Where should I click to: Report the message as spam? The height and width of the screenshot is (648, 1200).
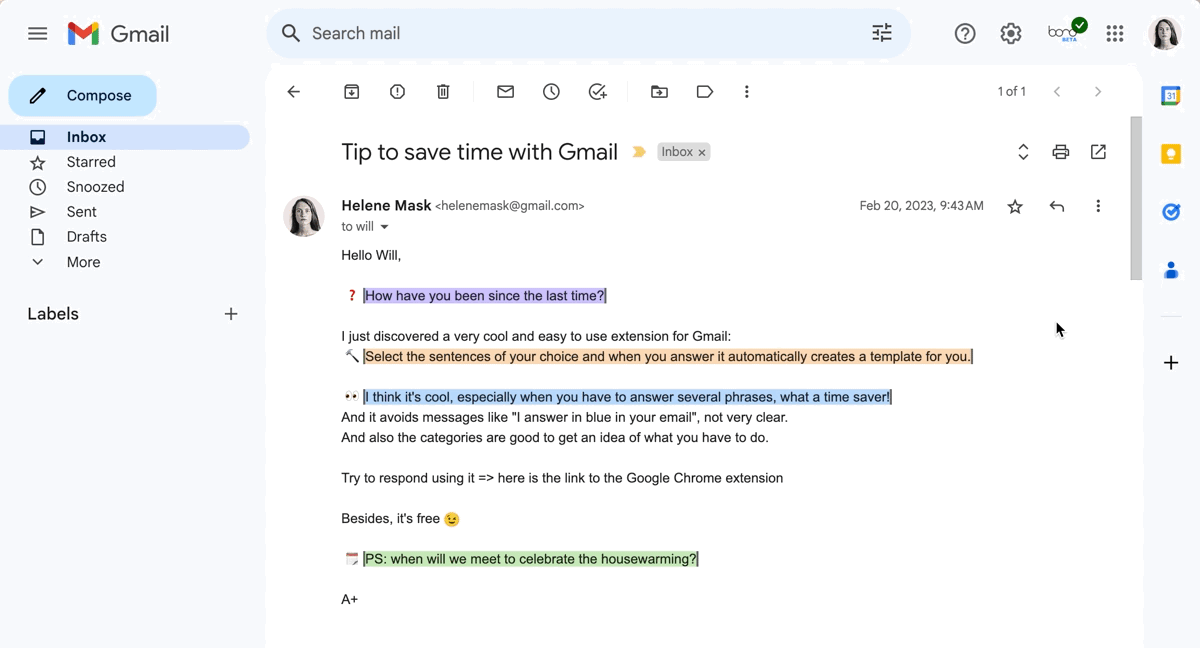point(398,92)
